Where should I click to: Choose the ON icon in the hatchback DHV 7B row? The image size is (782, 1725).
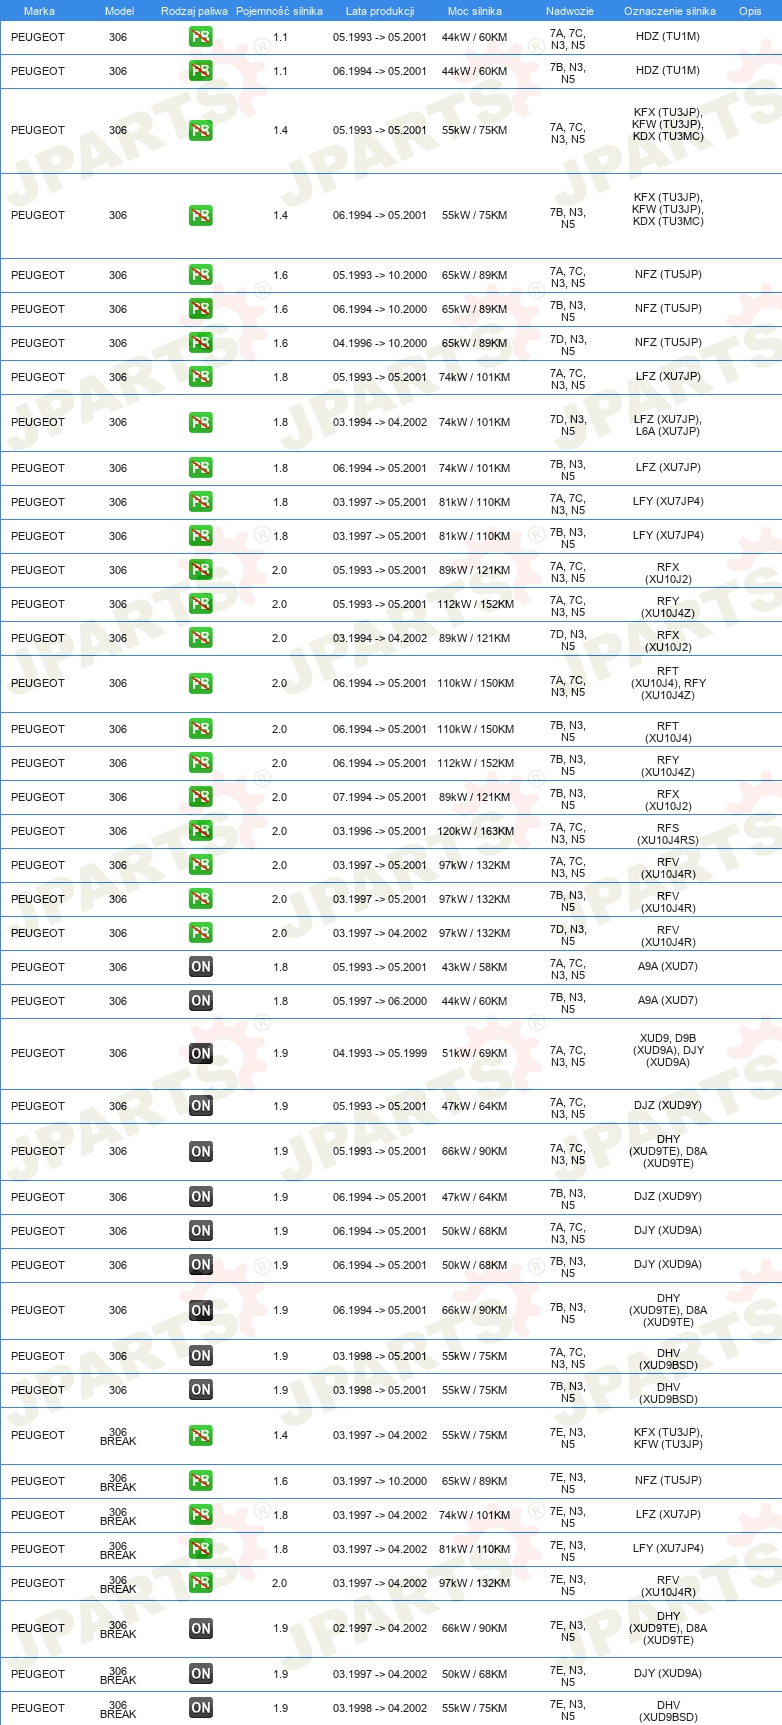[x=201, y=1390]
